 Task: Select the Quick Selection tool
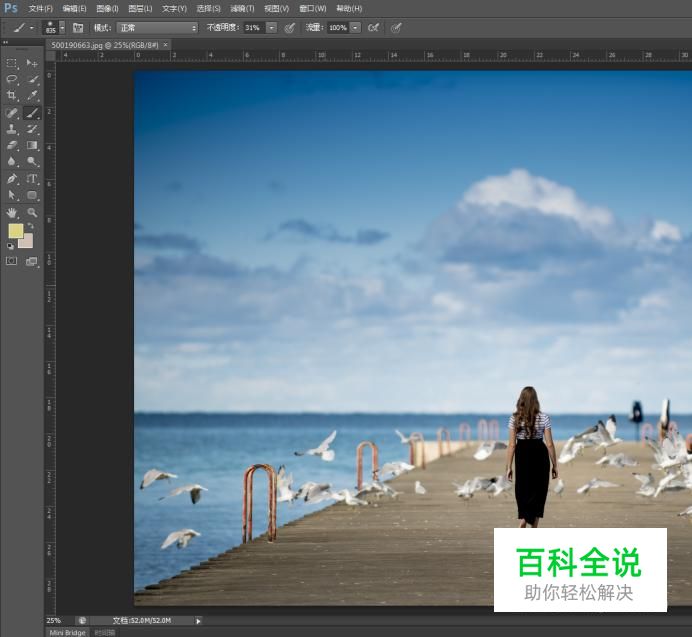(x=32, y=79)
